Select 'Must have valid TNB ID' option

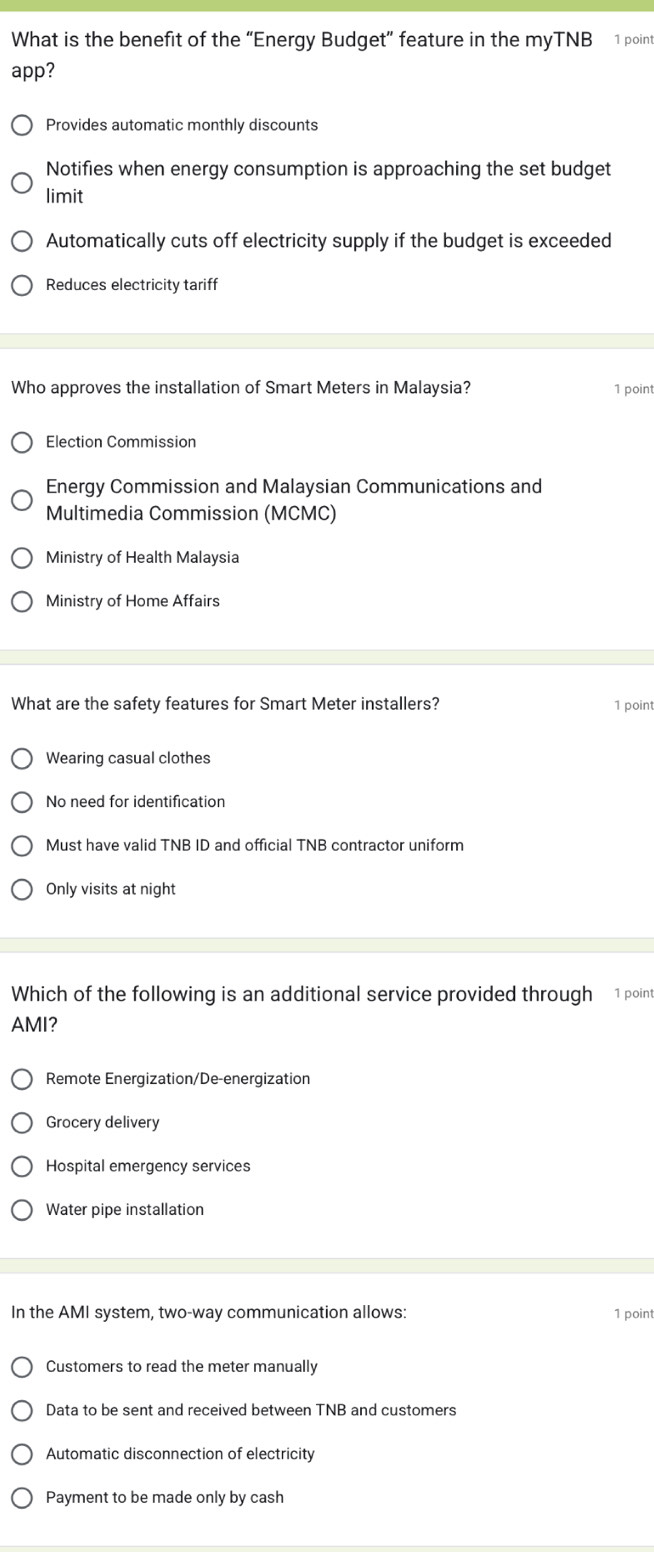[x=21, y=846]
